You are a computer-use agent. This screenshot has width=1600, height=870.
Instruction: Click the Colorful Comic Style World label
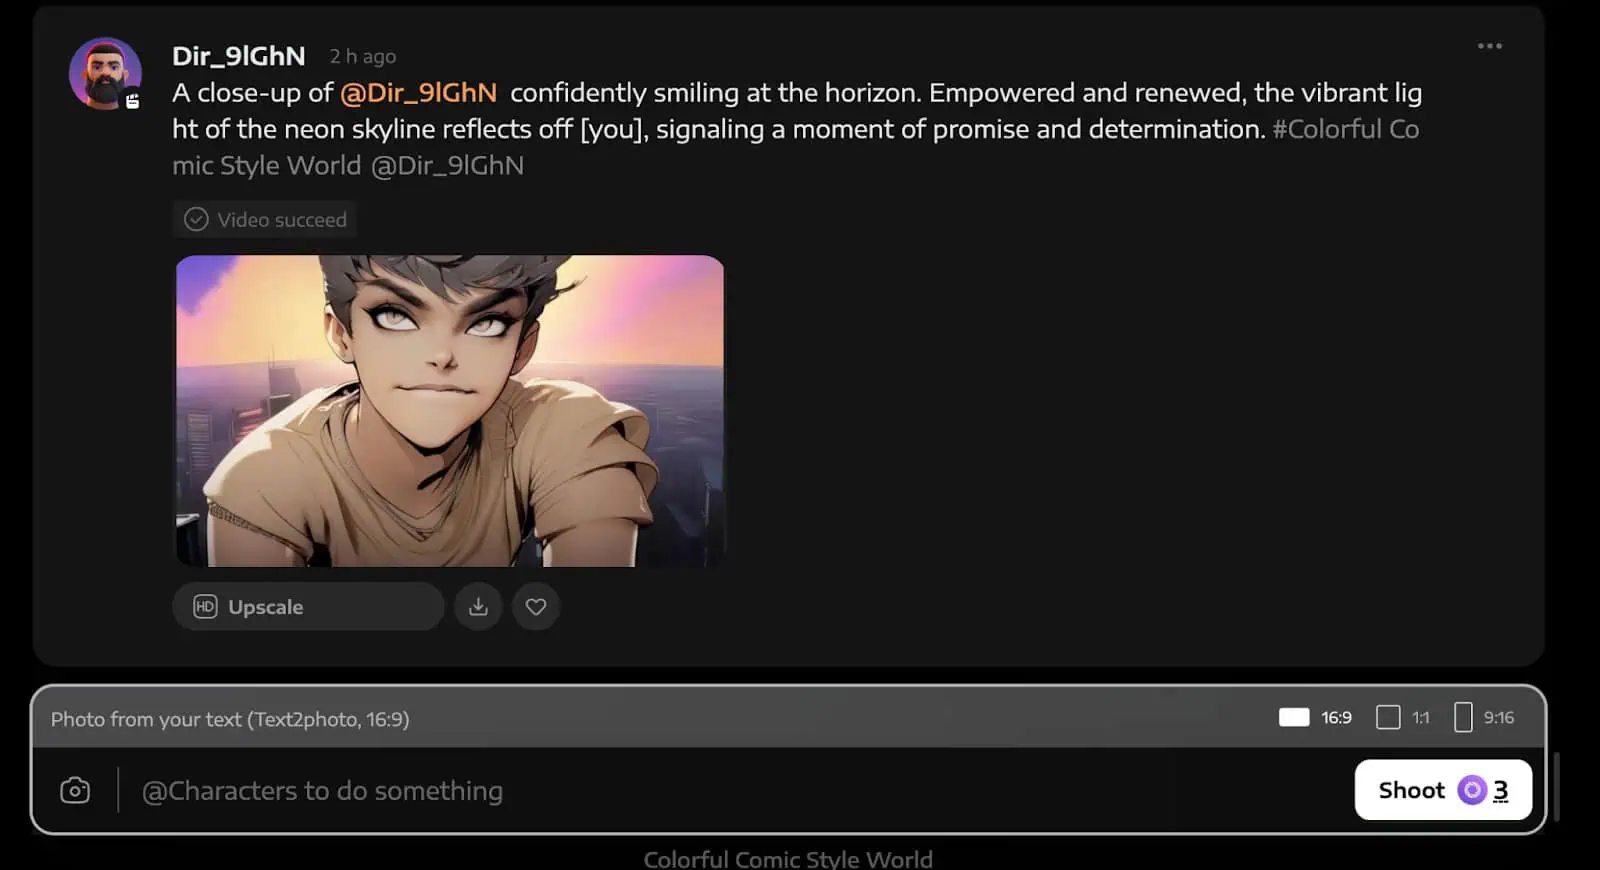point(788,859)
